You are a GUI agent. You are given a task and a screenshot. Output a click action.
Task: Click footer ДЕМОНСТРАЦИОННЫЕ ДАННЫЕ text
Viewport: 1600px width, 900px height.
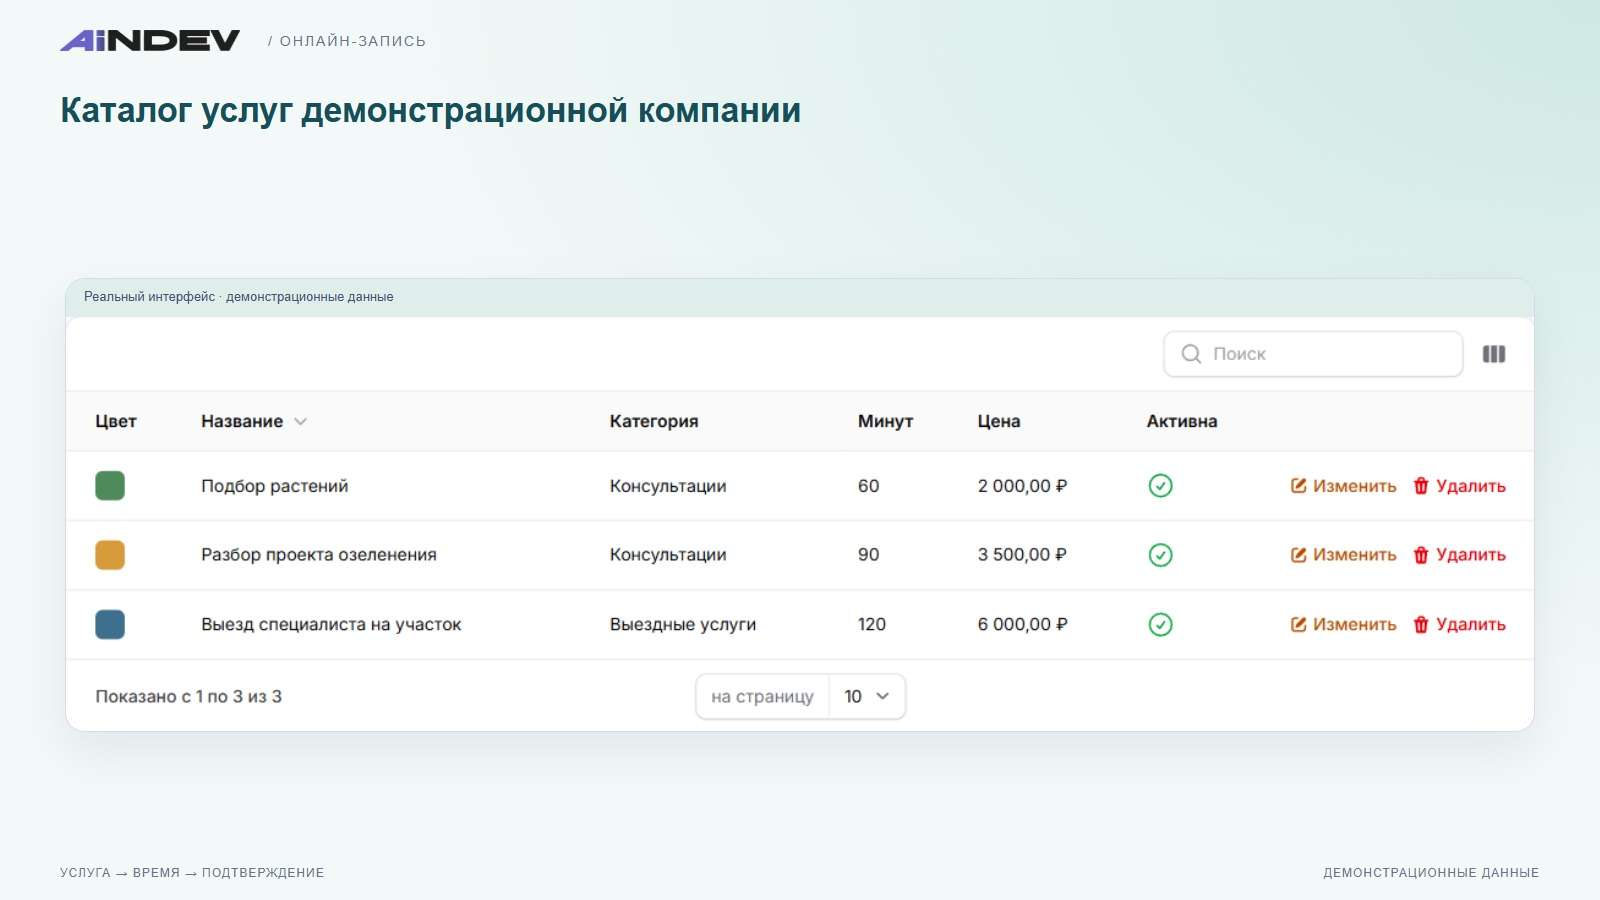pyautogui.click(x=1431, y=873)
